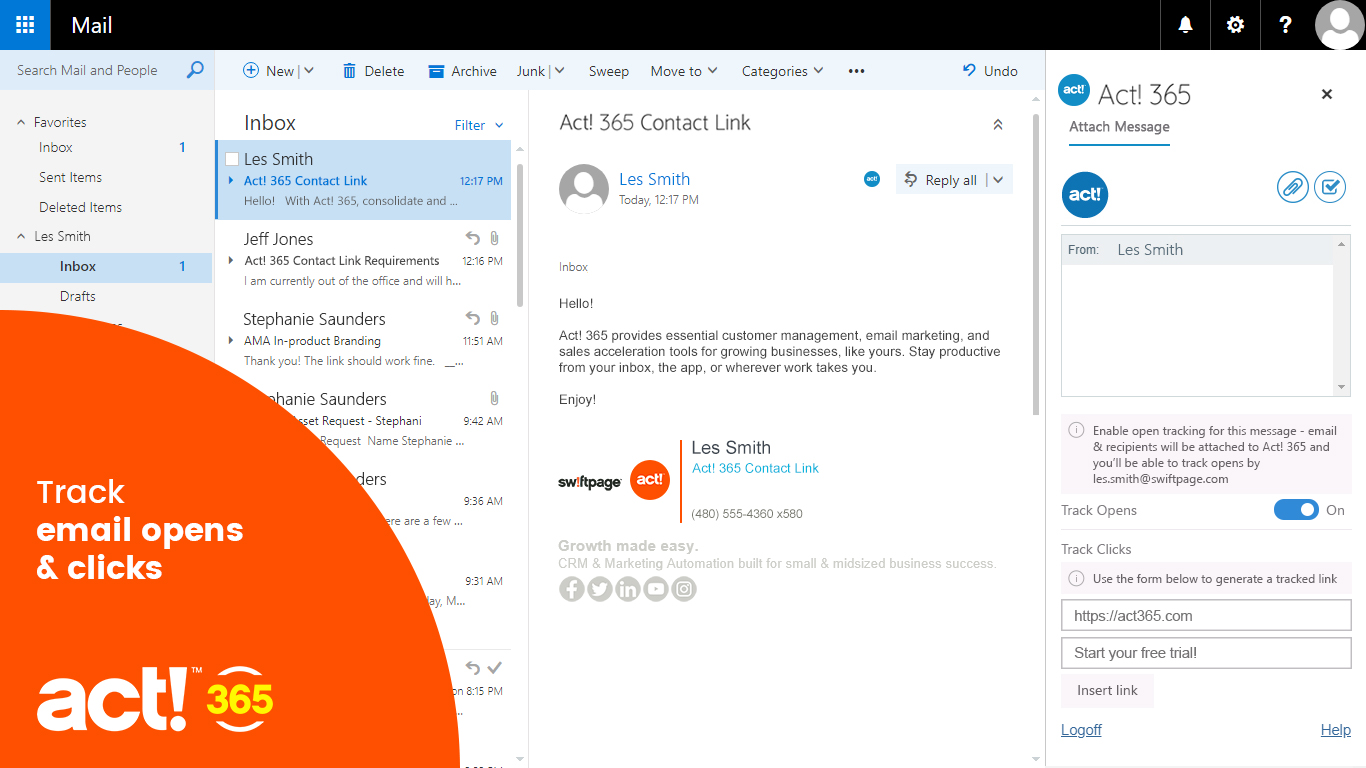
Task: Open the more actions ellipsis in toolbar
Action: [856, 71]
